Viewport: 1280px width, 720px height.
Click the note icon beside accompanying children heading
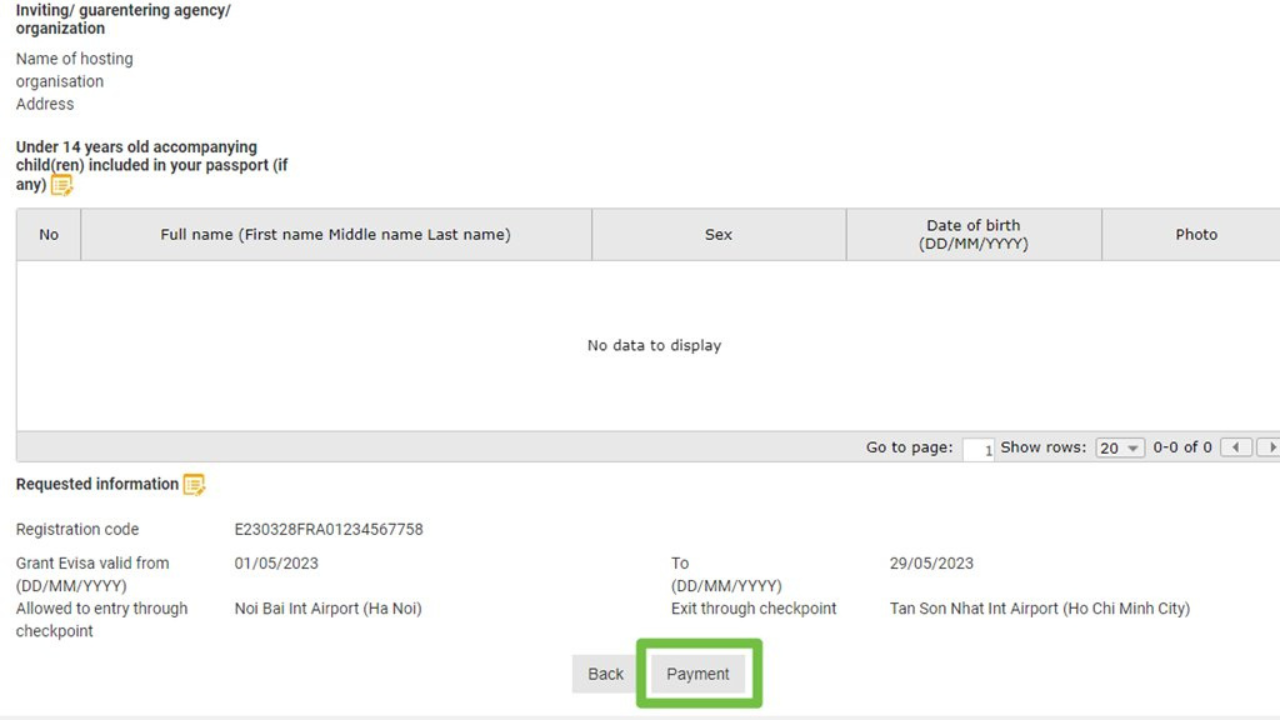(x=62, y=185)
